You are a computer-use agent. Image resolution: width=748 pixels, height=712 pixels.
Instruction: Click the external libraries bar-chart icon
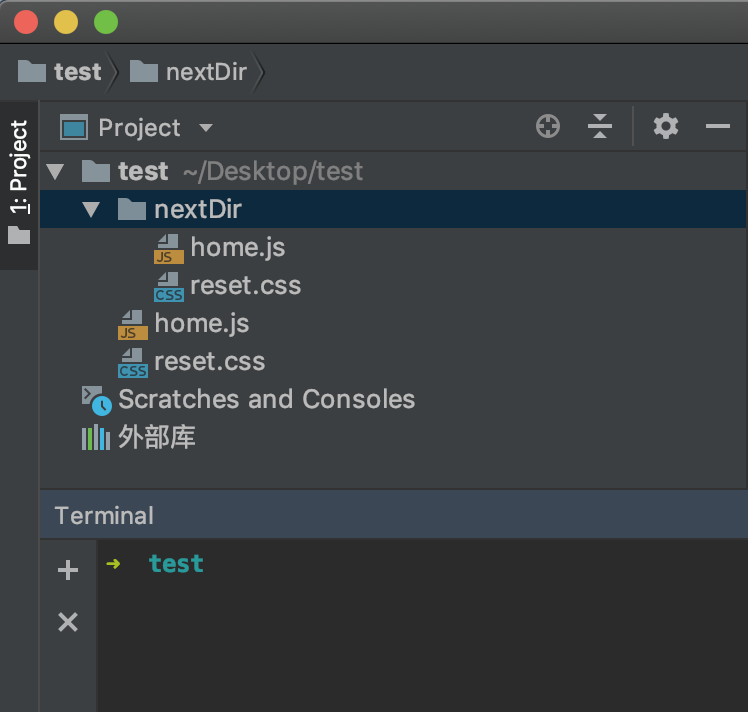[96, 438]
